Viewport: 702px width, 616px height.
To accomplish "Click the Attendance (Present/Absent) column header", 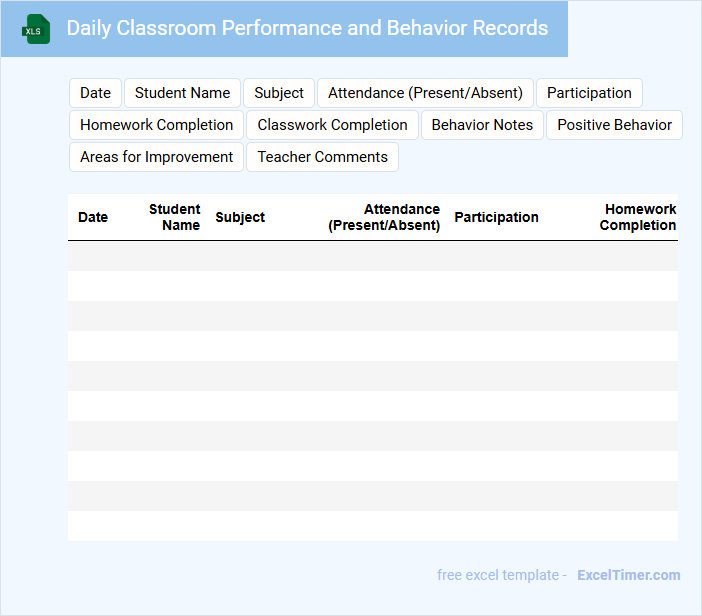I will click(x=385, y=217).
